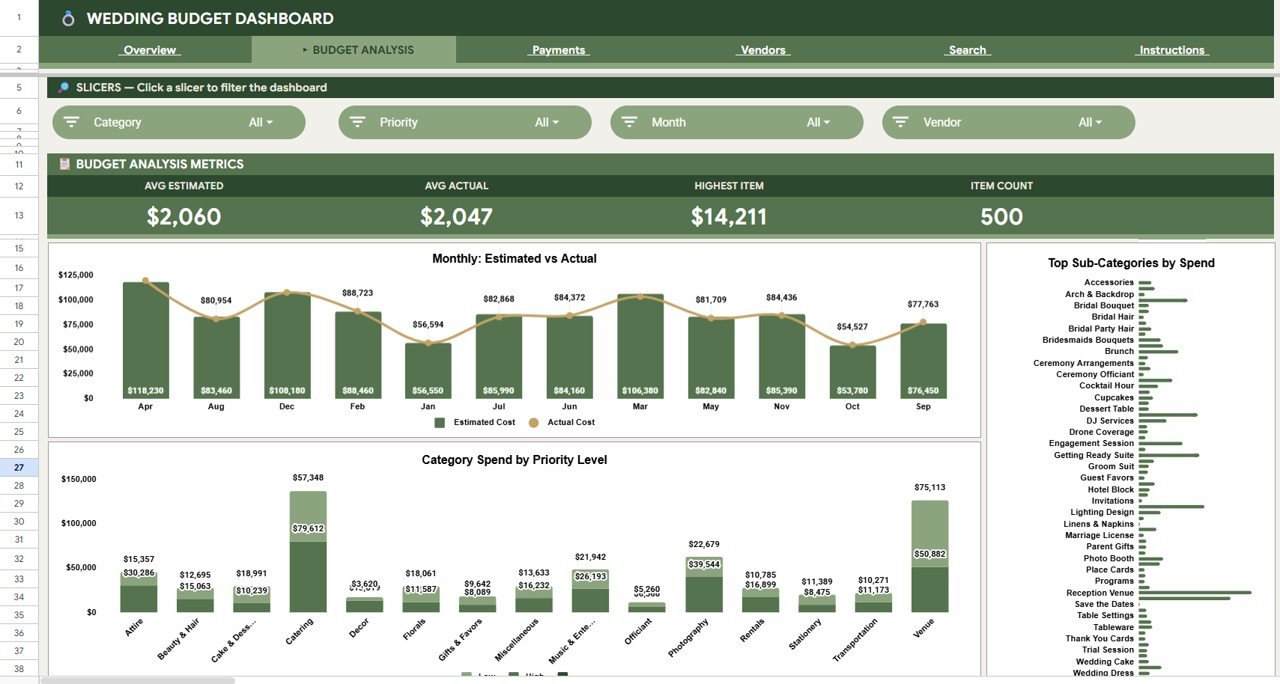The width and height of the screenshot is (1280, 684).
Task: Open the Month slicer All dropdown
Action: pyautogui.click(x=820, y=121)
